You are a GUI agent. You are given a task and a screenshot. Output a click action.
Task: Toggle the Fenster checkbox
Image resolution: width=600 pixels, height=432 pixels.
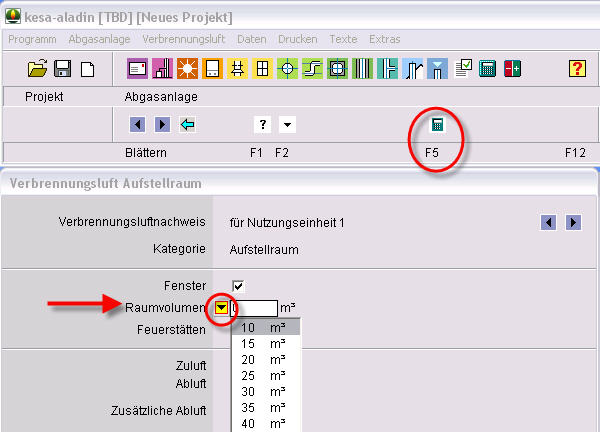(x=238, y=285)
